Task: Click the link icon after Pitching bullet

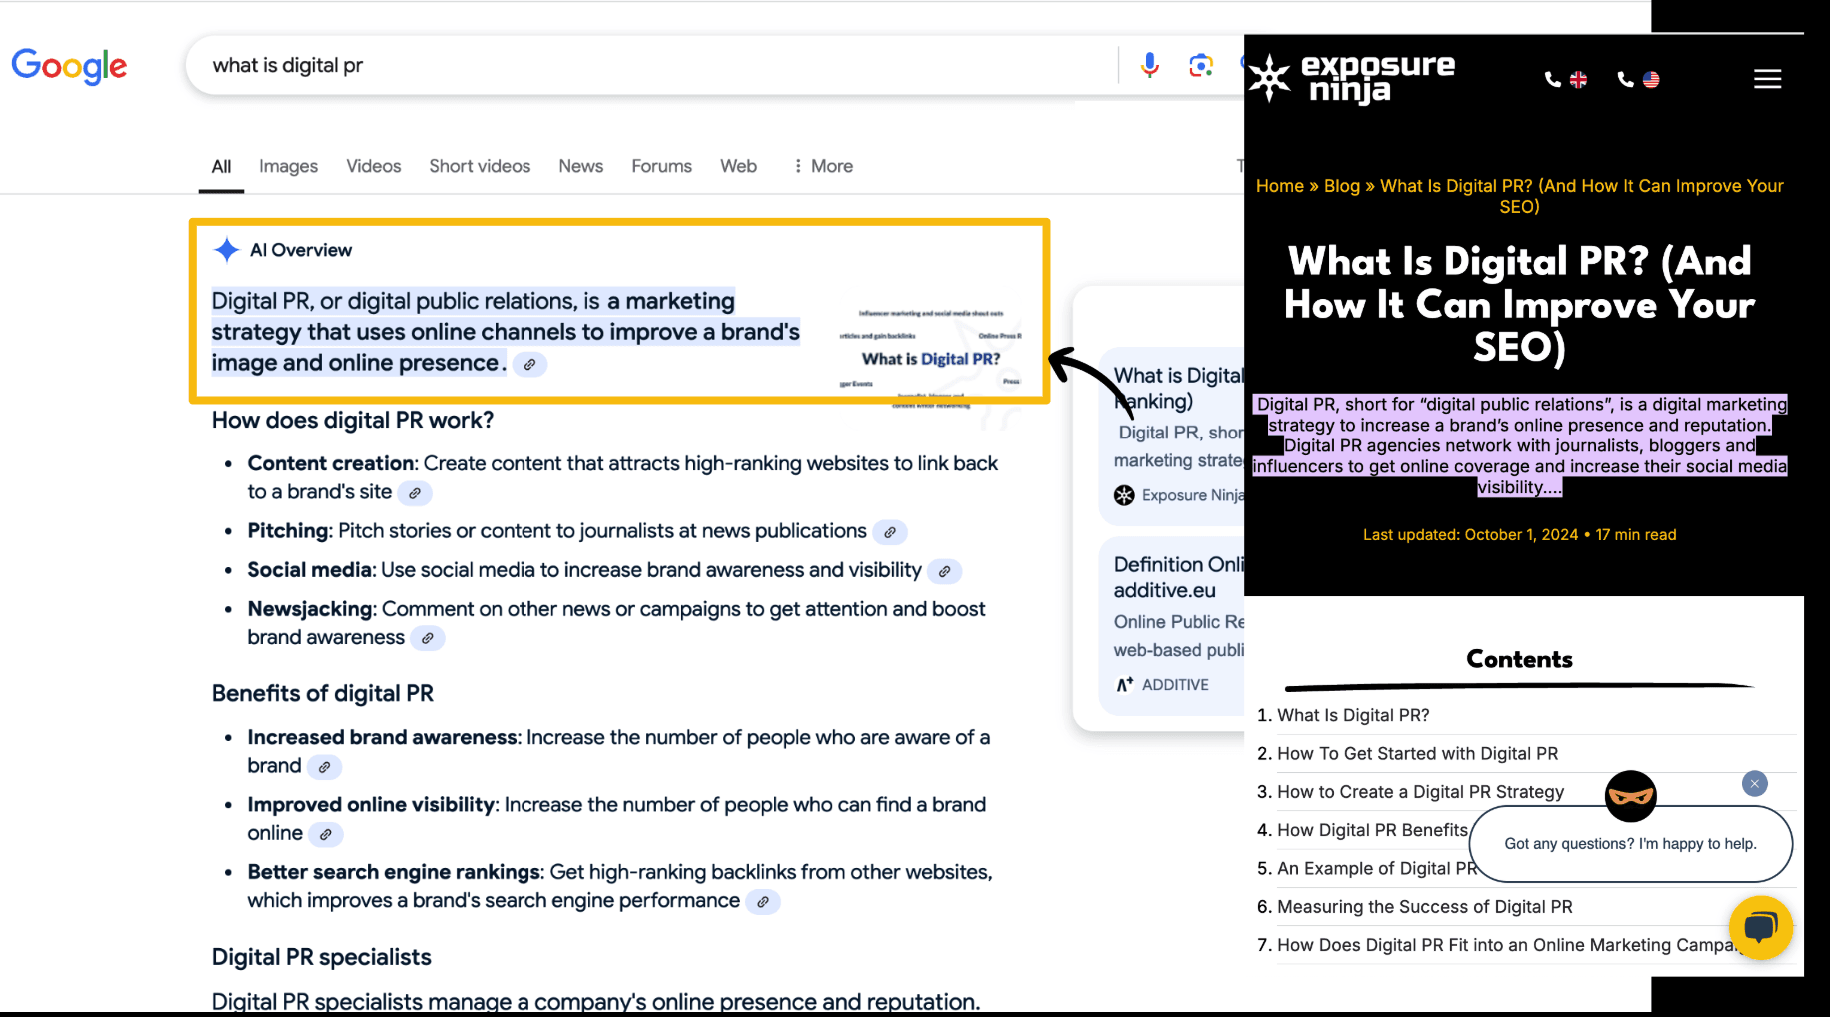Action: (889, 532)
